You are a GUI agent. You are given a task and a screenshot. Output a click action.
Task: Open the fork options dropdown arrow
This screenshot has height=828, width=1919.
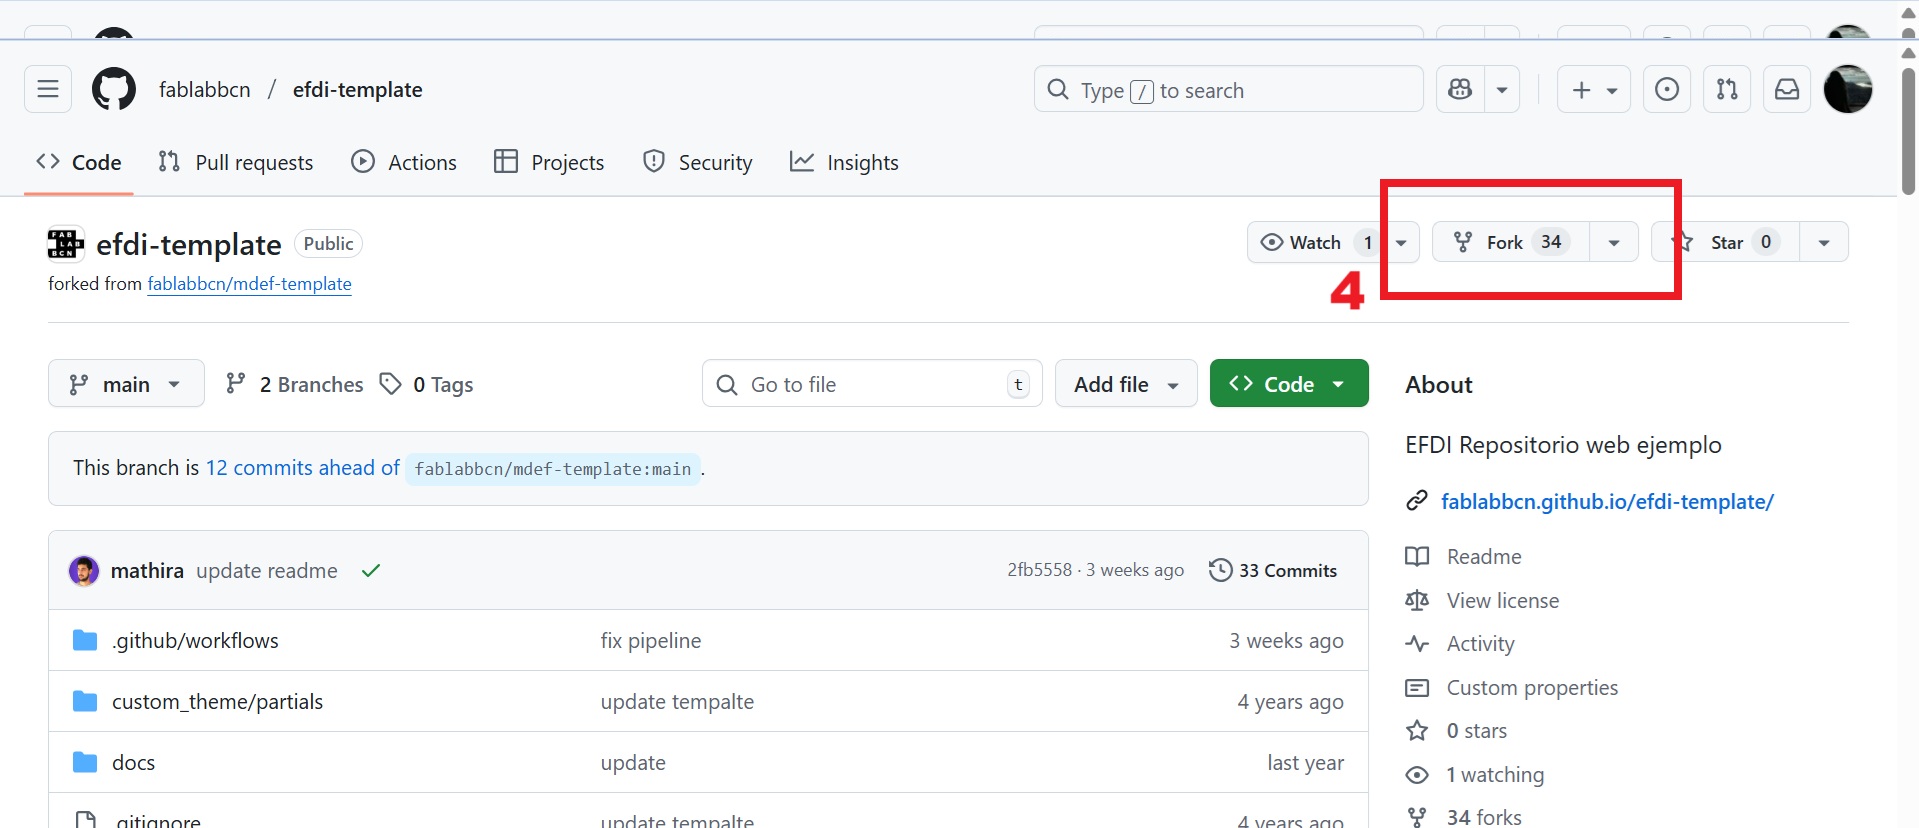coord(1614,243)
